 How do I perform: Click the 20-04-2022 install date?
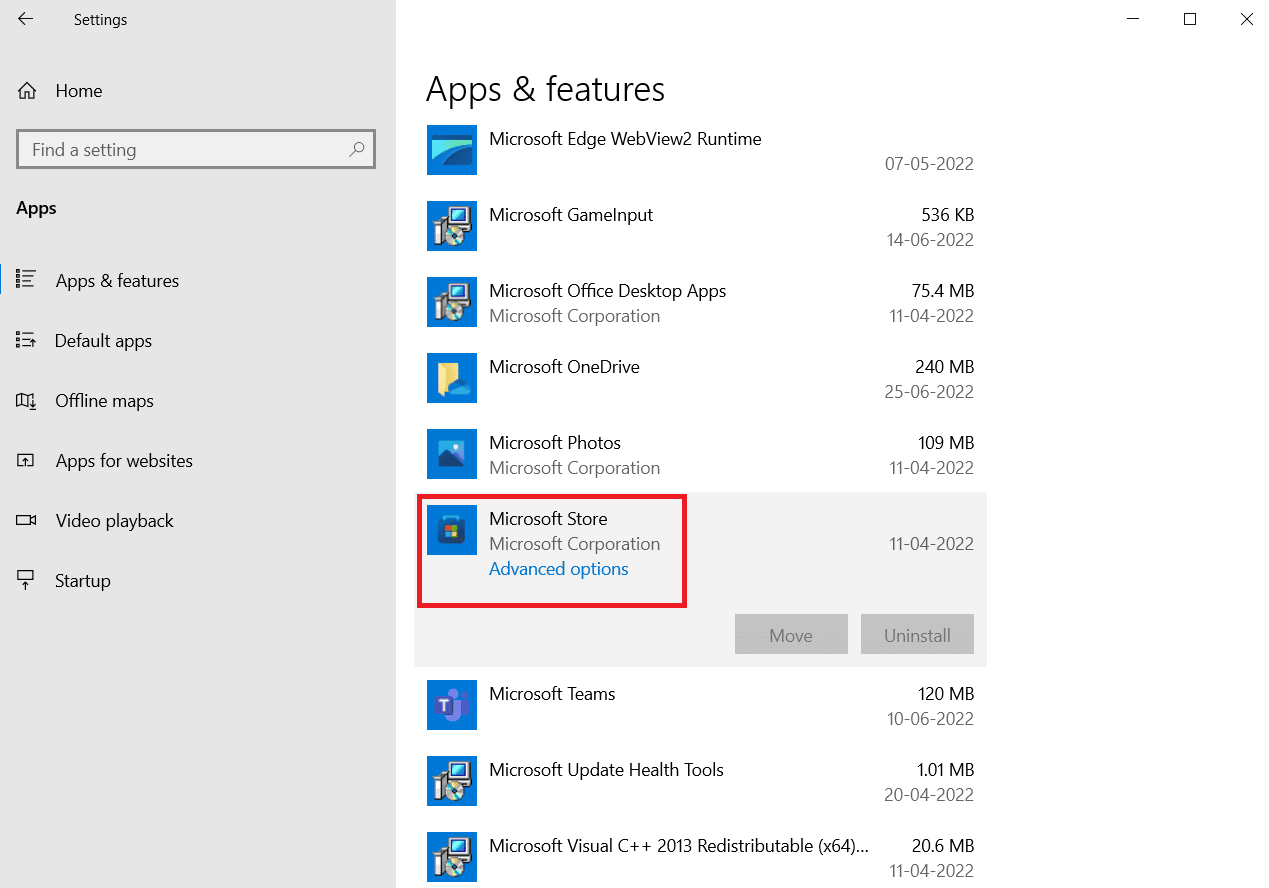click(930, 795)
